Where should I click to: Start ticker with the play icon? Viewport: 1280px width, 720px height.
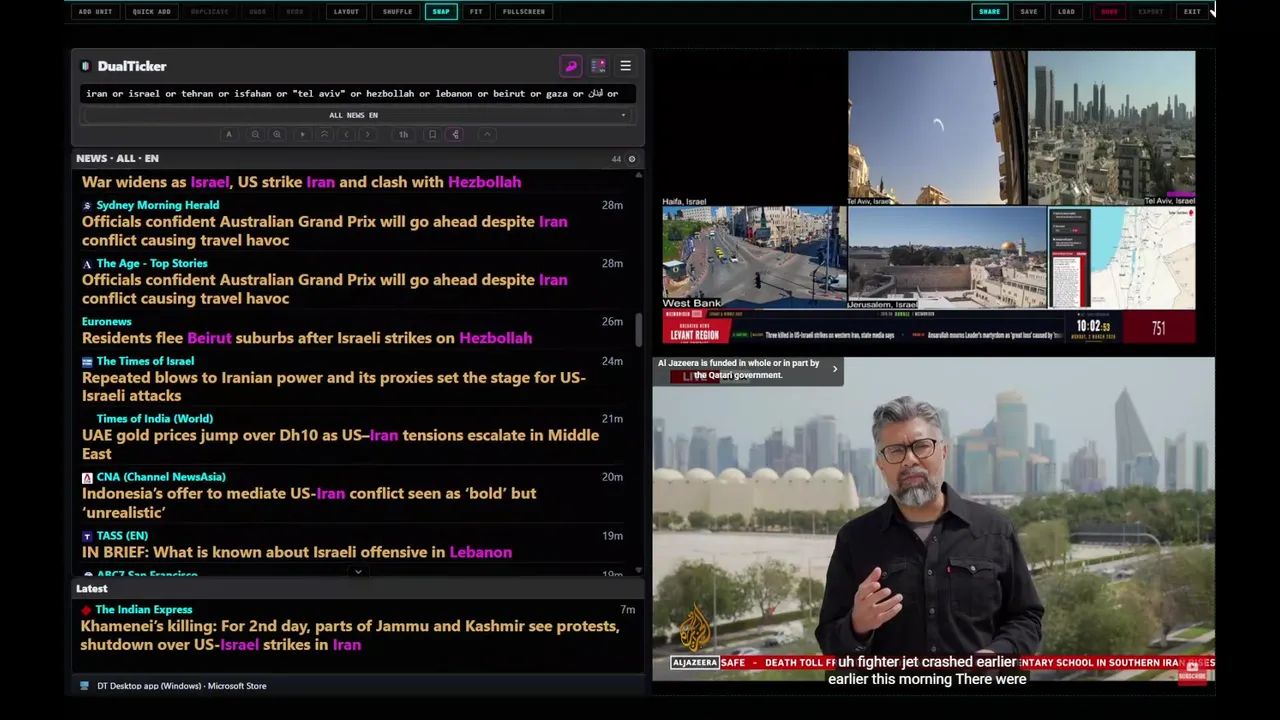[x=302, y=134]
